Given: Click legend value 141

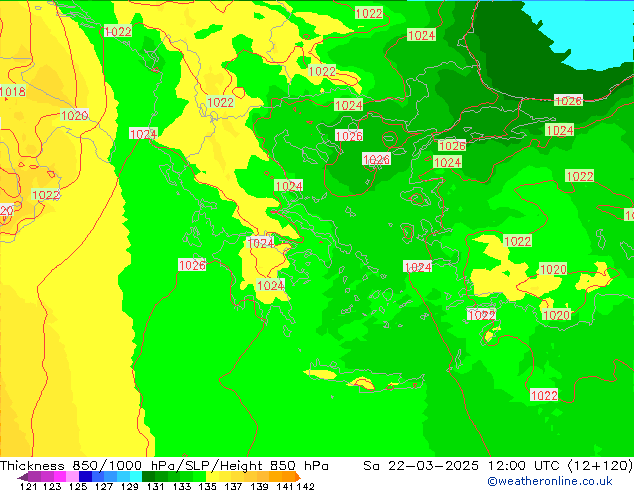Looking at the screenshot, I should 285,486.
